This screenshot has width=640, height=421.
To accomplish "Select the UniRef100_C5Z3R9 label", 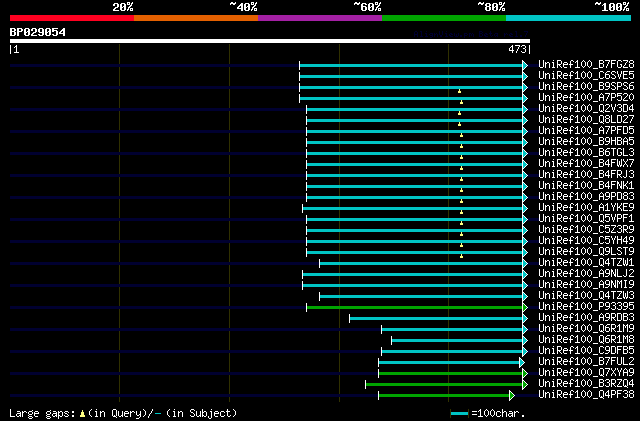I will click(x=586, y=230).
